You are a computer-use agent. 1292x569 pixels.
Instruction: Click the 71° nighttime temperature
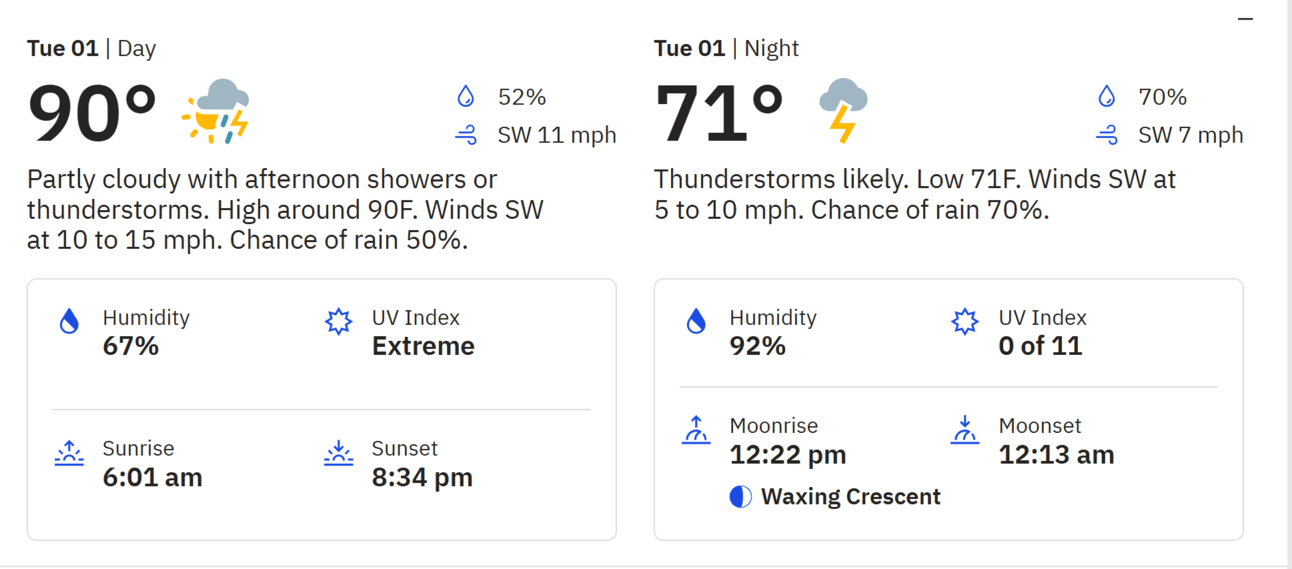click(x=718, y=113)
